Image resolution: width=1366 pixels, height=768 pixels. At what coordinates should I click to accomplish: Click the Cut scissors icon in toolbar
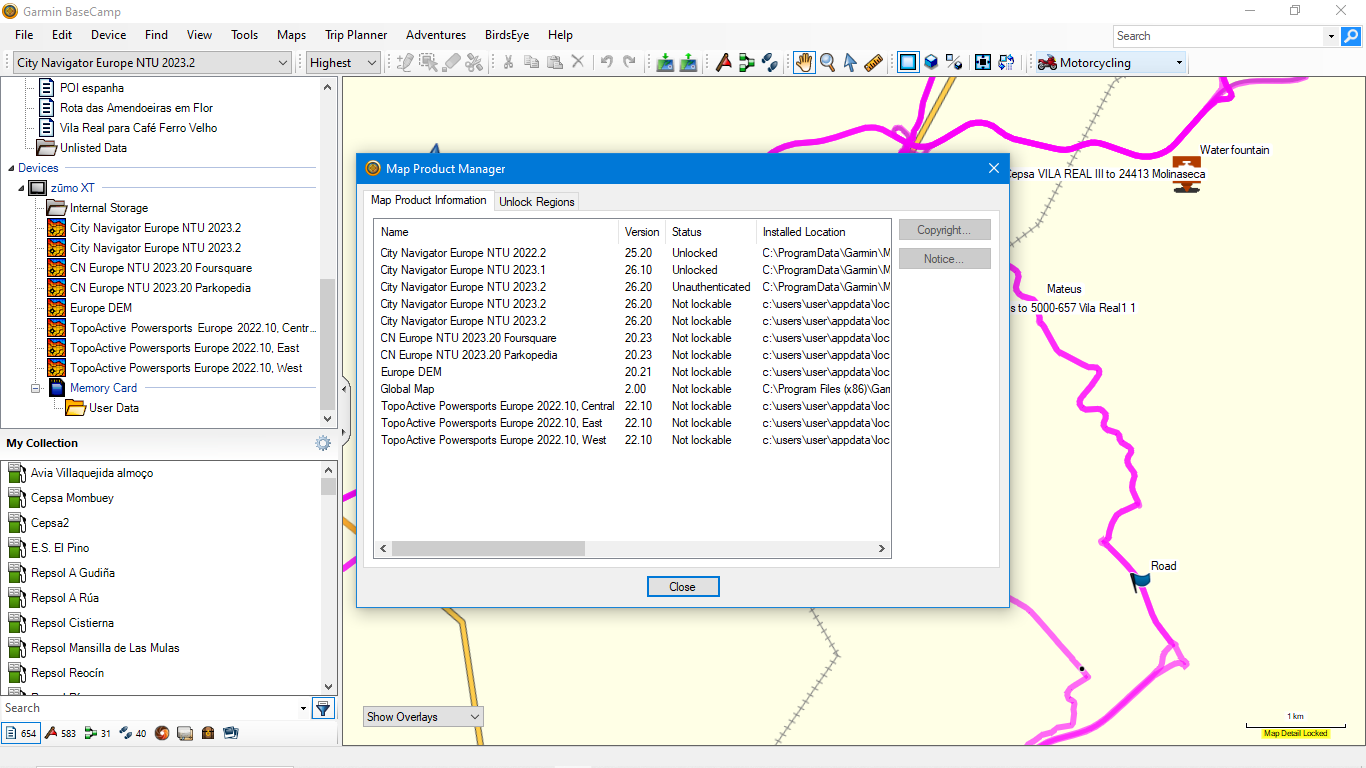click(x=508, y=62)
